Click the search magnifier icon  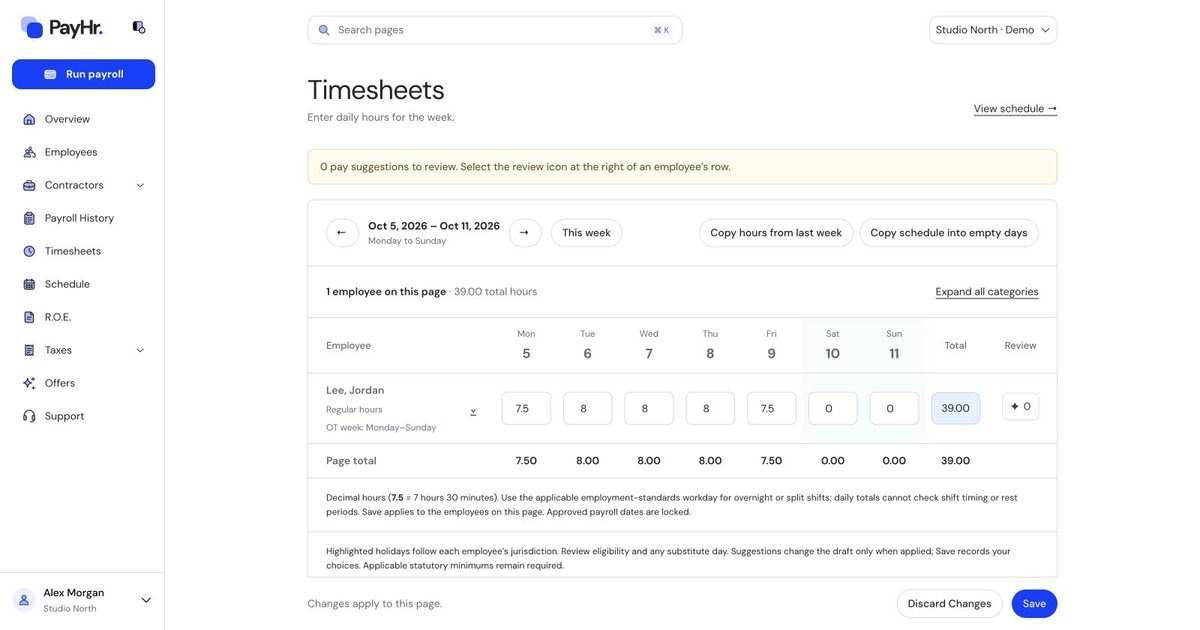324,30
